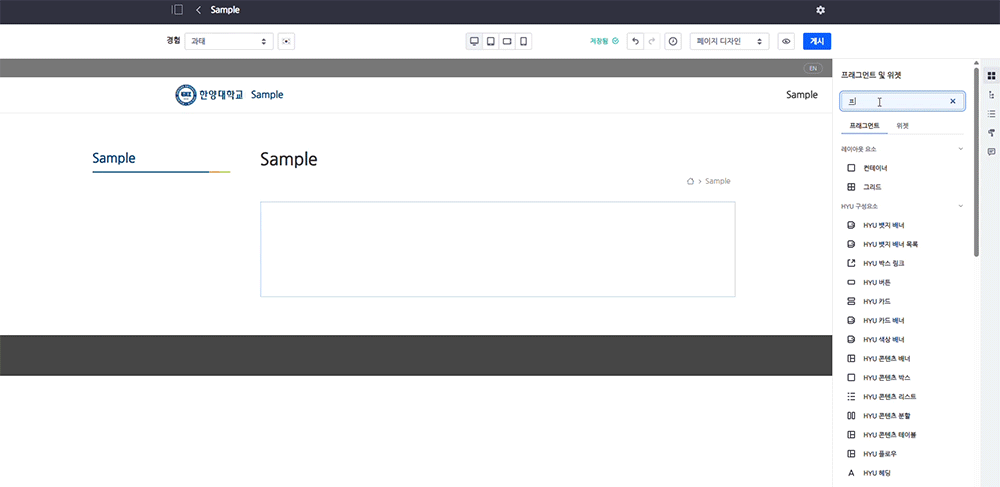The height and width of the screenshot is (487, 1000).
Task: Open the page design options brush icon
Action: click(991, 133)
